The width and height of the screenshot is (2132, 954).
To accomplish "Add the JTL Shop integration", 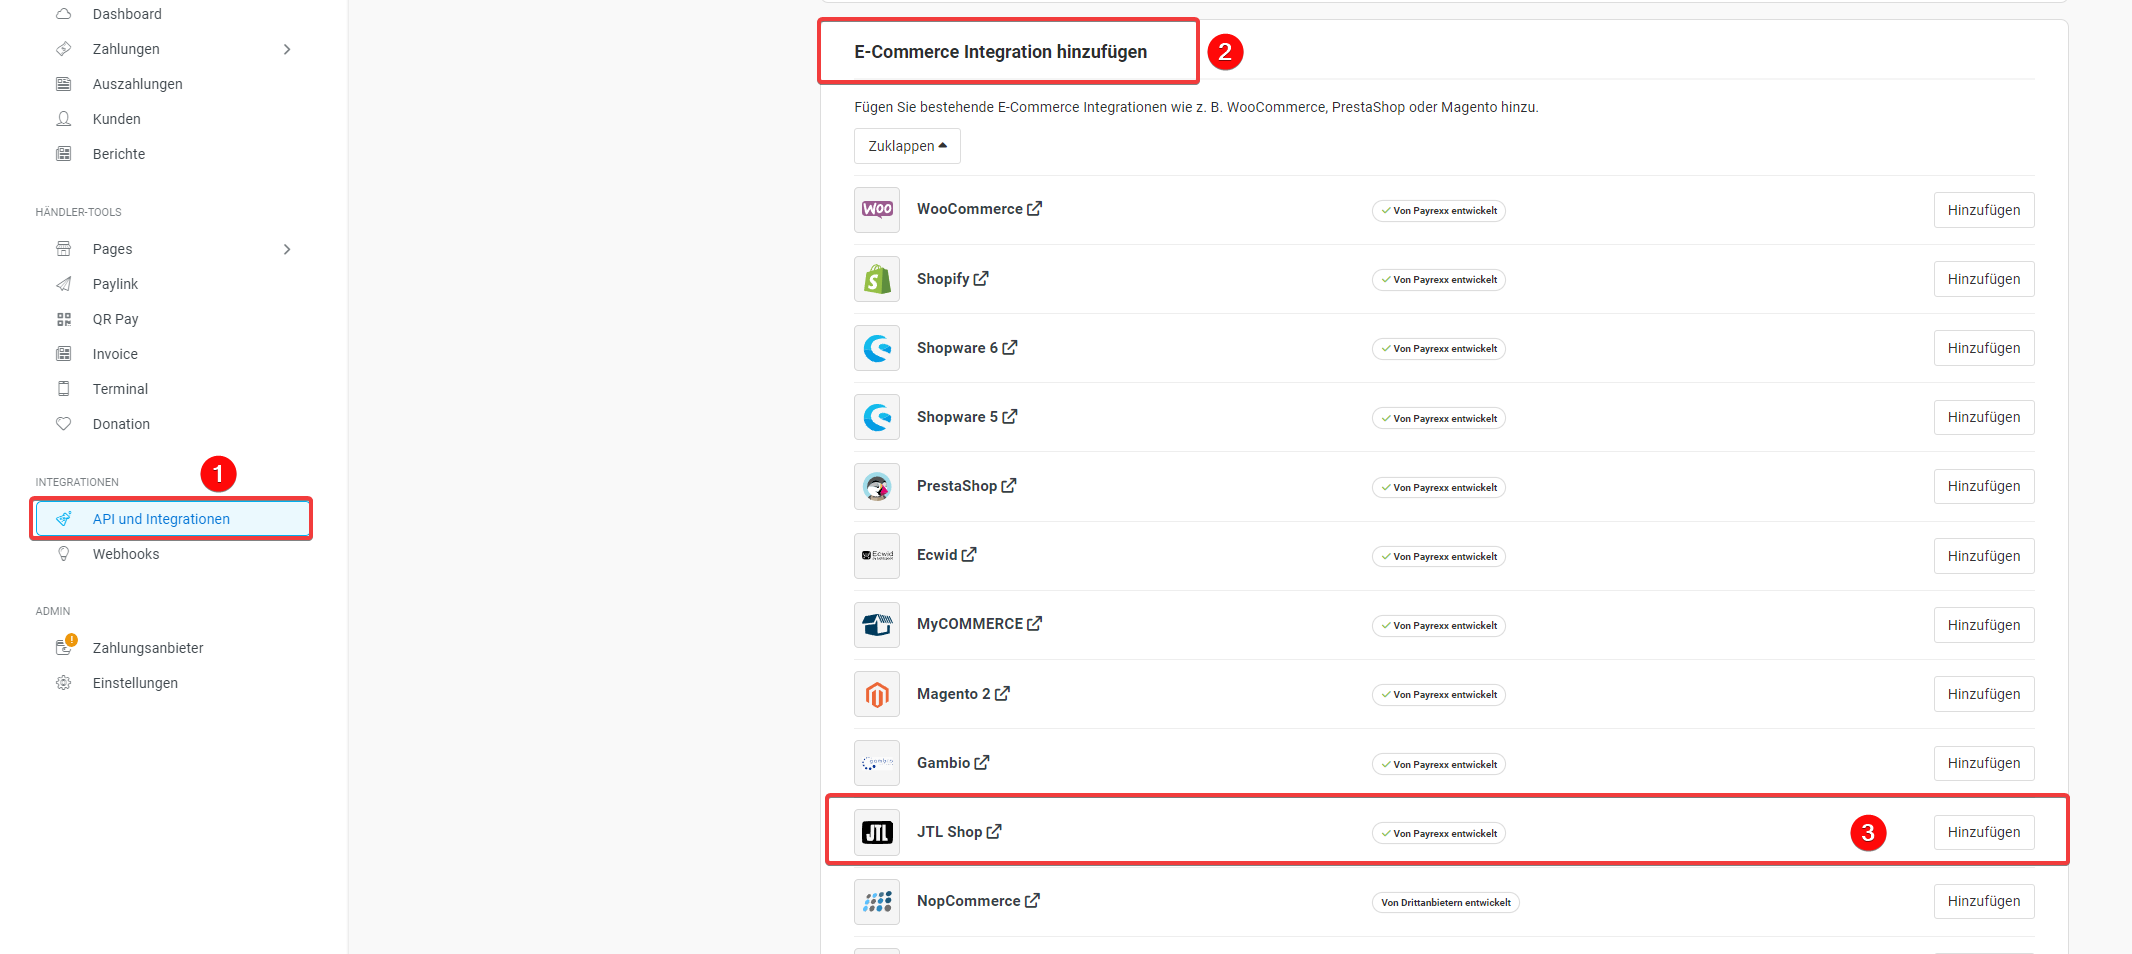I will click(1984, 832).
